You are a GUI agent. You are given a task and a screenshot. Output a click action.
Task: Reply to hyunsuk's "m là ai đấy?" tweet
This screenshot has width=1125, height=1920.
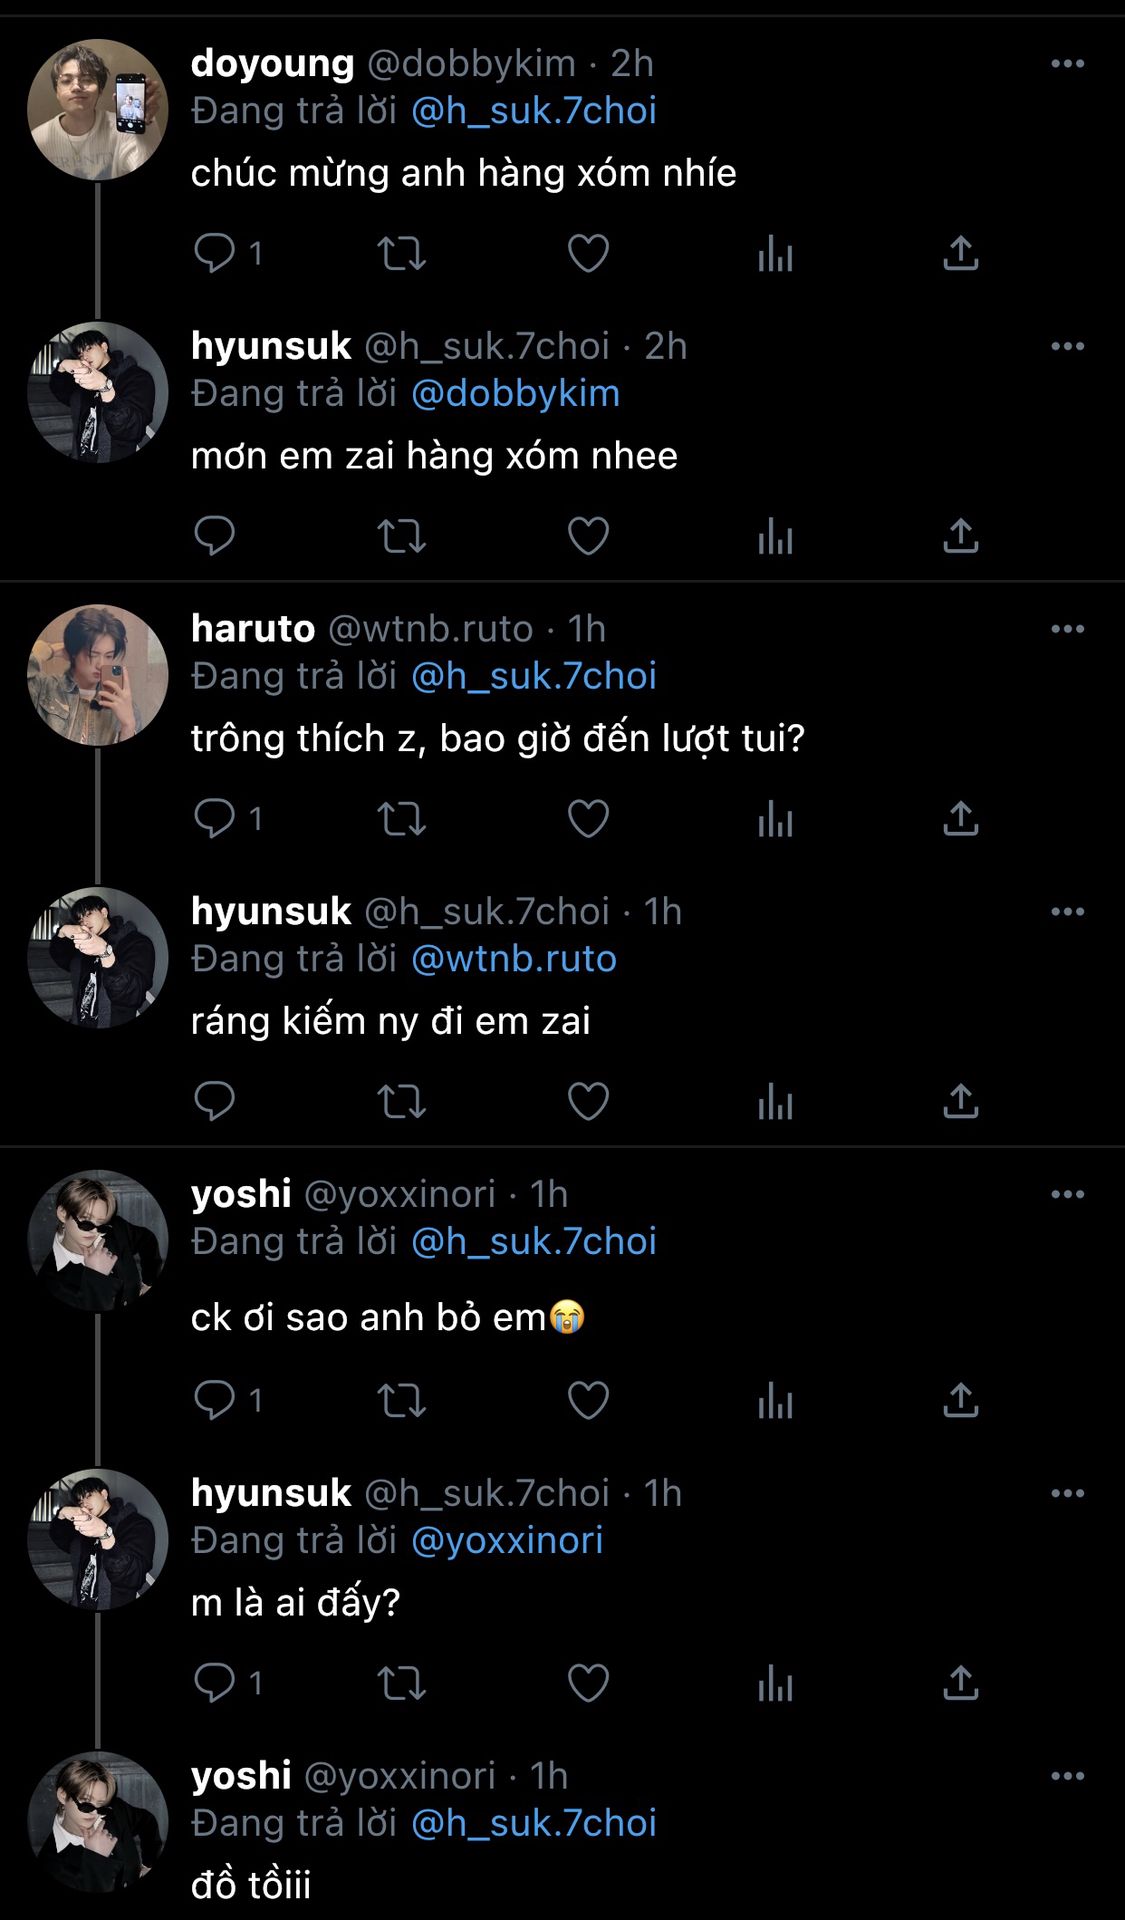(214, 1683)
